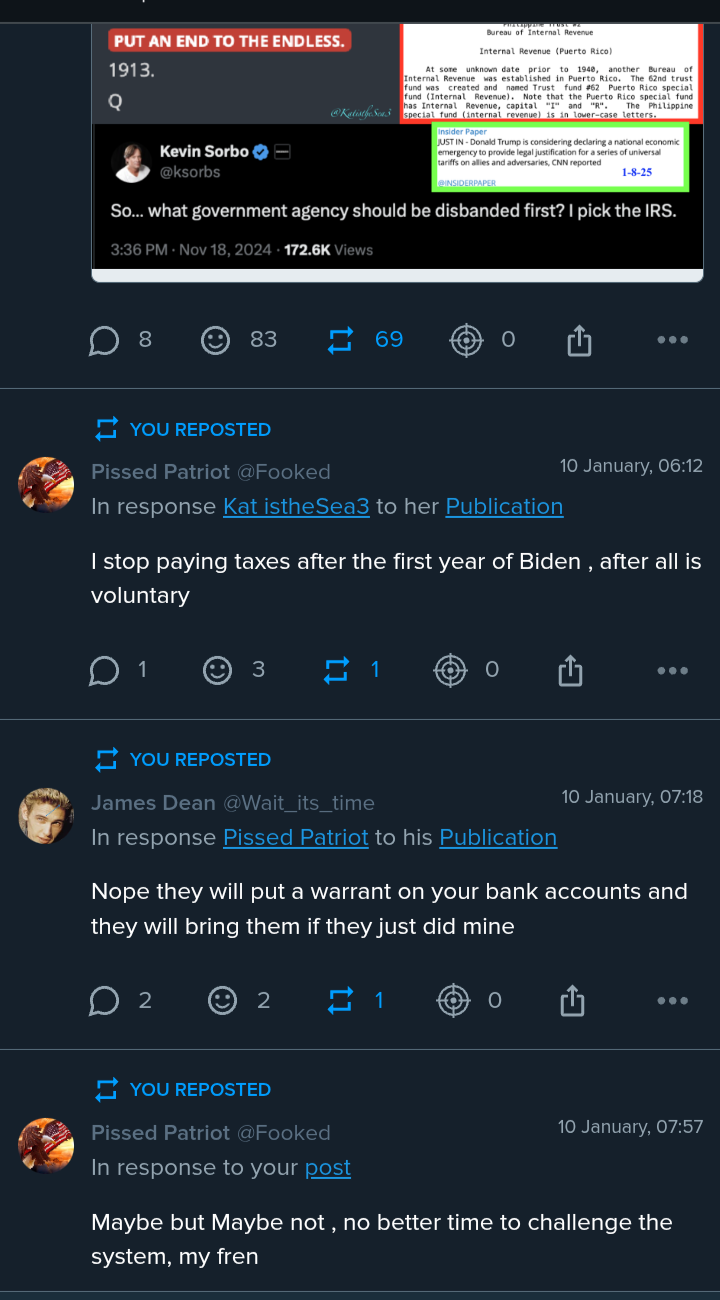The image size is (720, 1300).
Task: Share James Dean's warrant comment
Action: 572,1001
